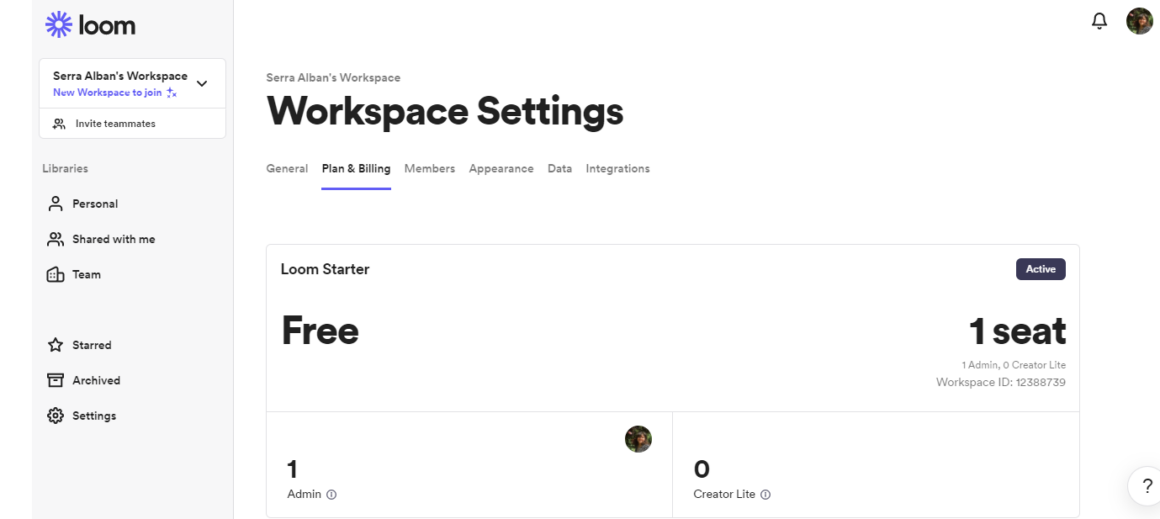1160x519 pixels.
Task: Click the New Workspace to join link
Action: click(x=107, y=92)
